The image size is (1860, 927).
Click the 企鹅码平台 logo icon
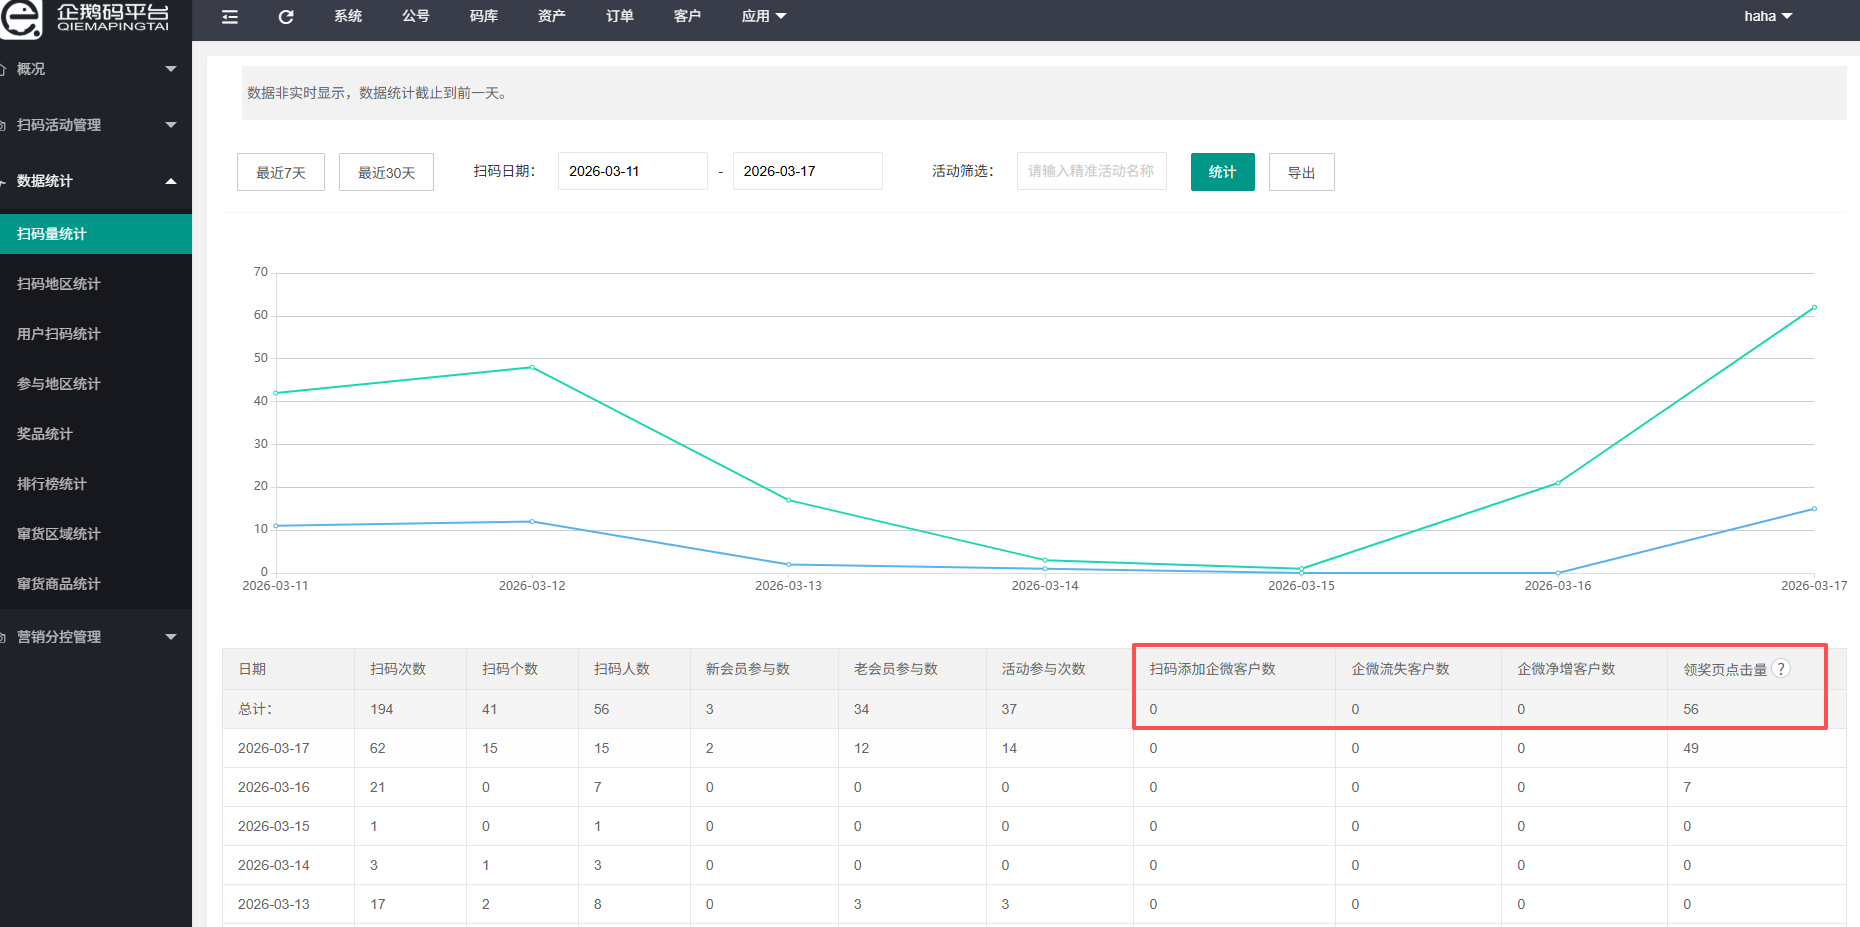tap(21, 18)
